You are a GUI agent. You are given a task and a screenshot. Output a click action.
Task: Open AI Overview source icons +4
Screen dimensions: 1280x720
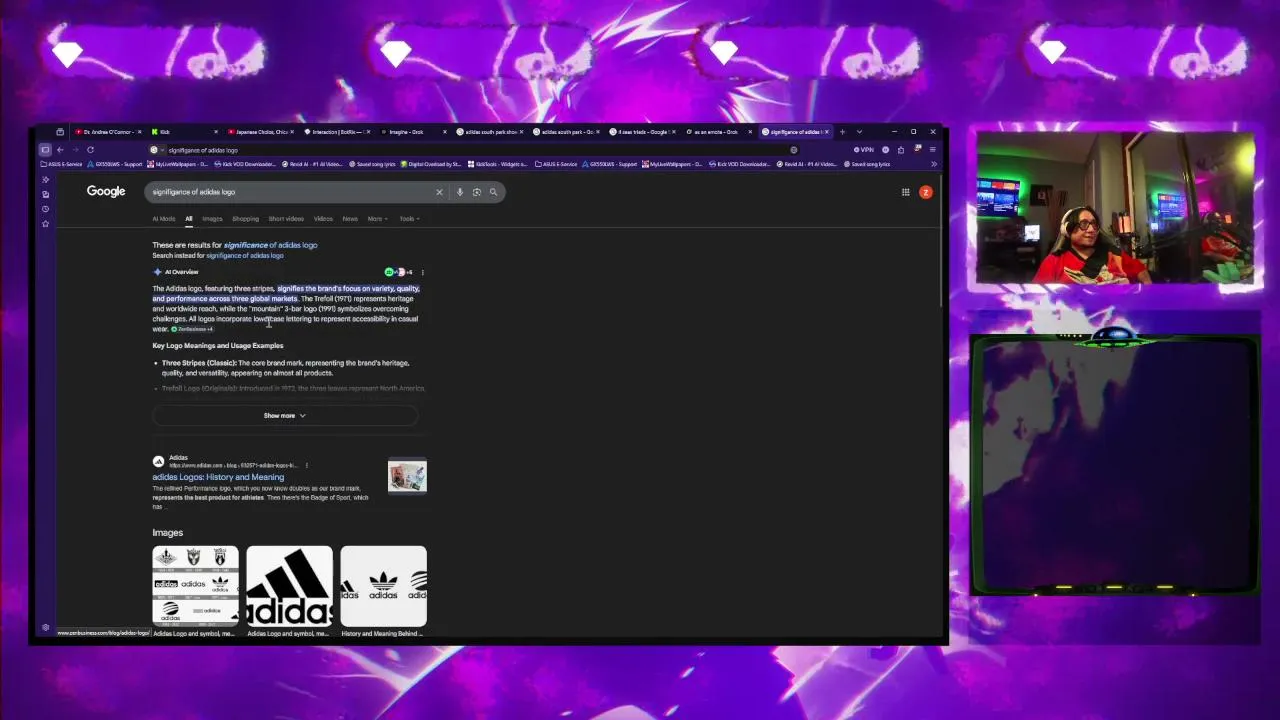click(x=398, y=272)
